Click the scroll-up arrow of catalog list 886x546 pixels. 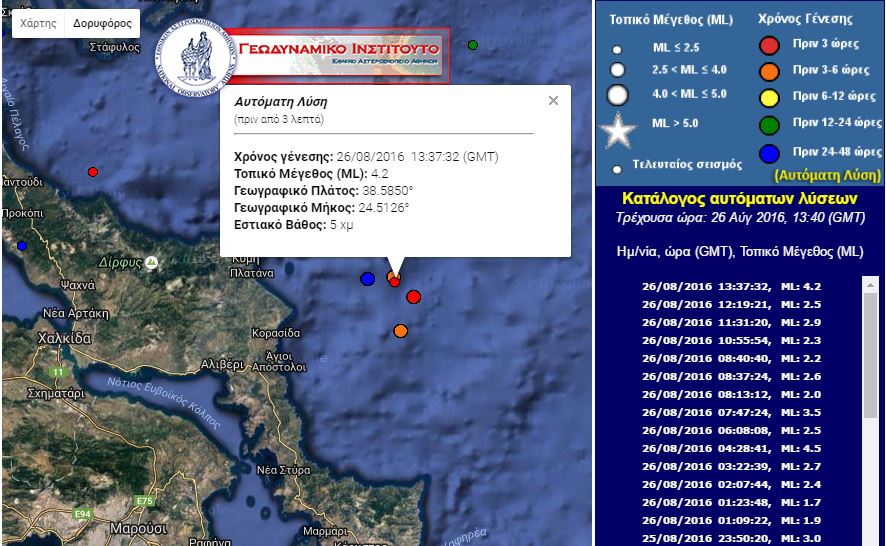(870, 284)
